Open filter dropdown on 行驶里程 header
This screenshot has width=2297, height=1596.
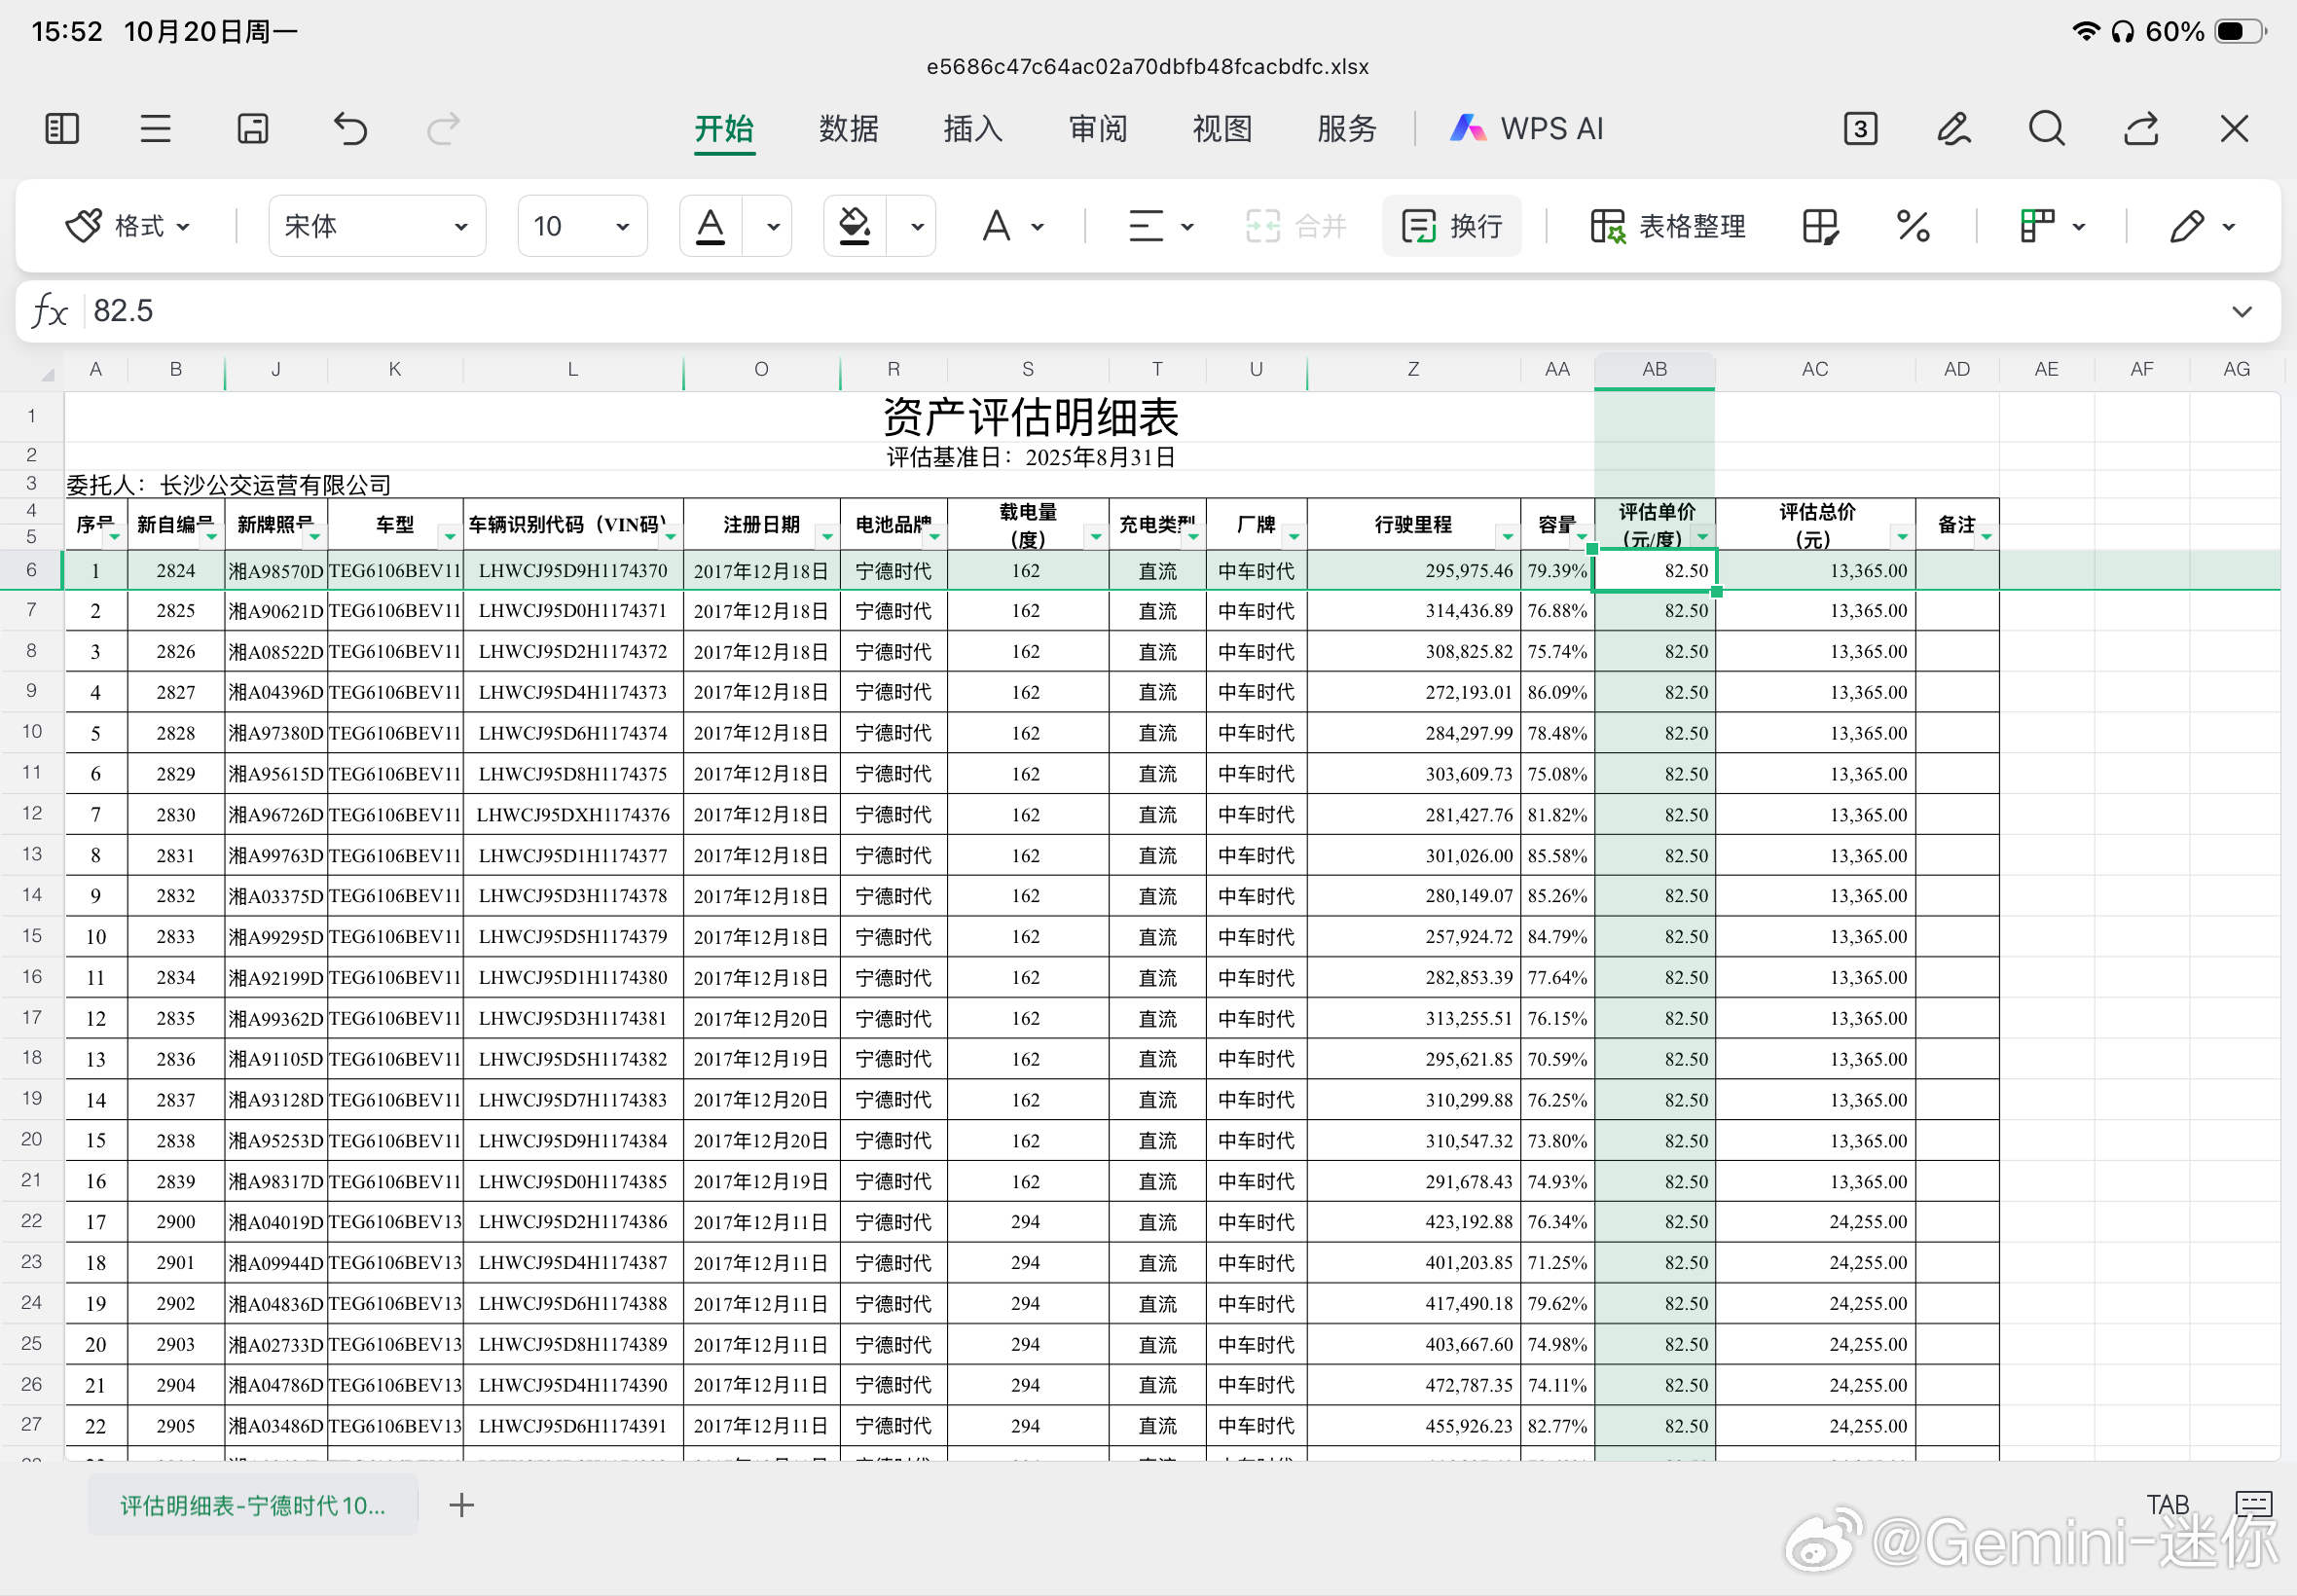(1506, 537)
